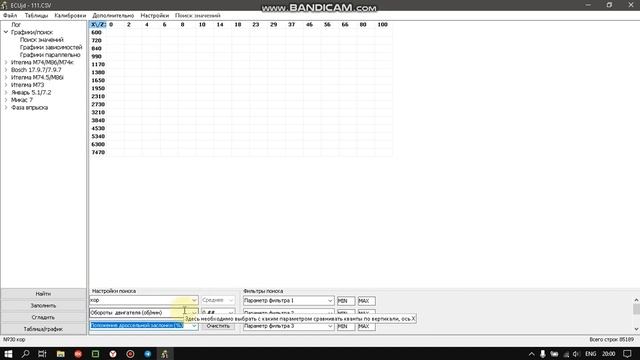Launch File Explorer from the taskbar

coord(60,354)
